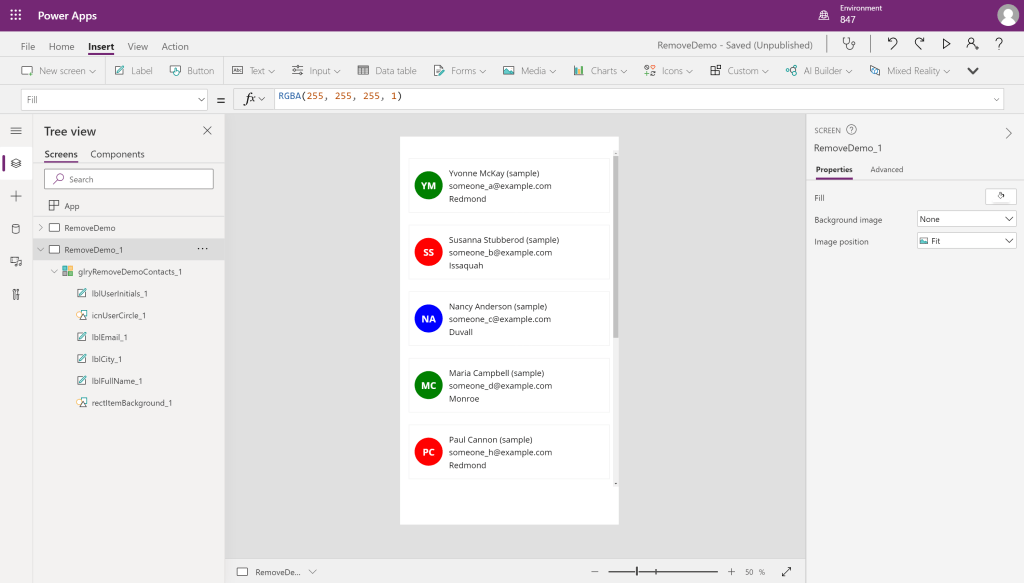Open the View menu tab
The width and height of the screenshot is (1024, 583).
pyautogui.click(x=138, y=46)
